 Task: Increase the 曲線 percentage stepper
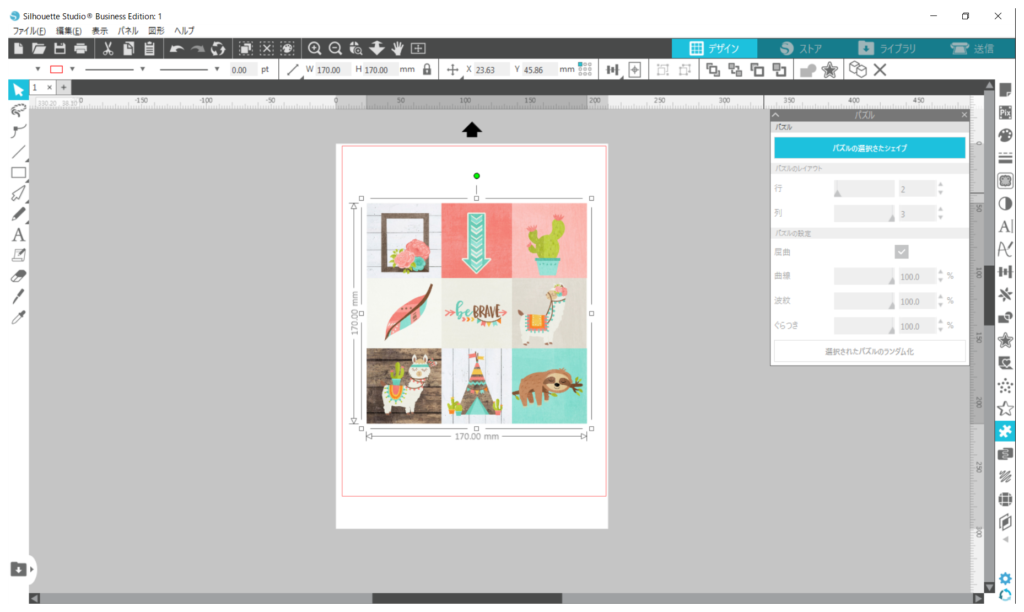[x=940, y=272]
